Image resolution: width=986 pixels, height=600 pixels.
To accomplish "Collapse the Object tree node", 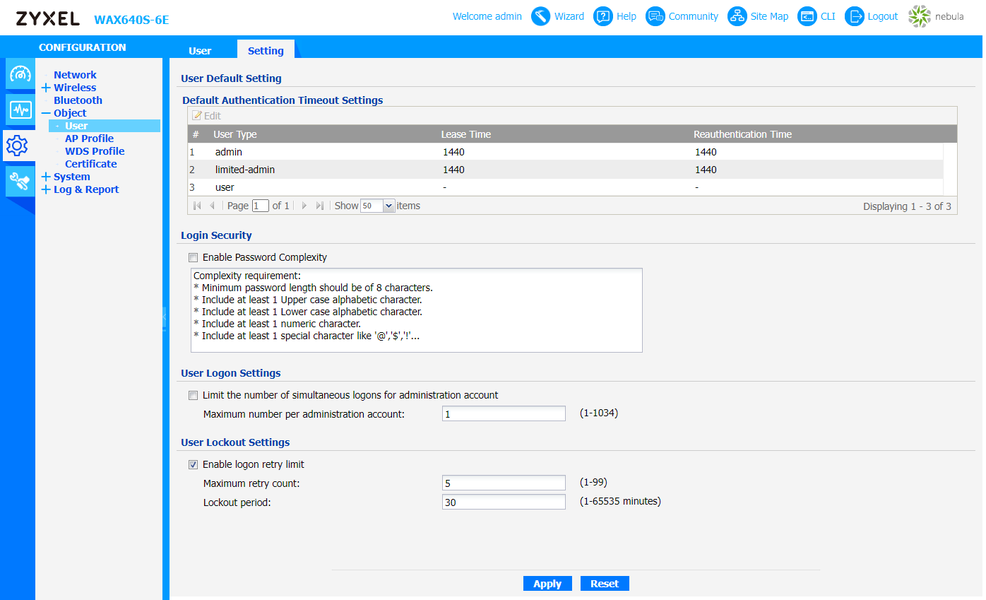I will click(x=46, y=113).
